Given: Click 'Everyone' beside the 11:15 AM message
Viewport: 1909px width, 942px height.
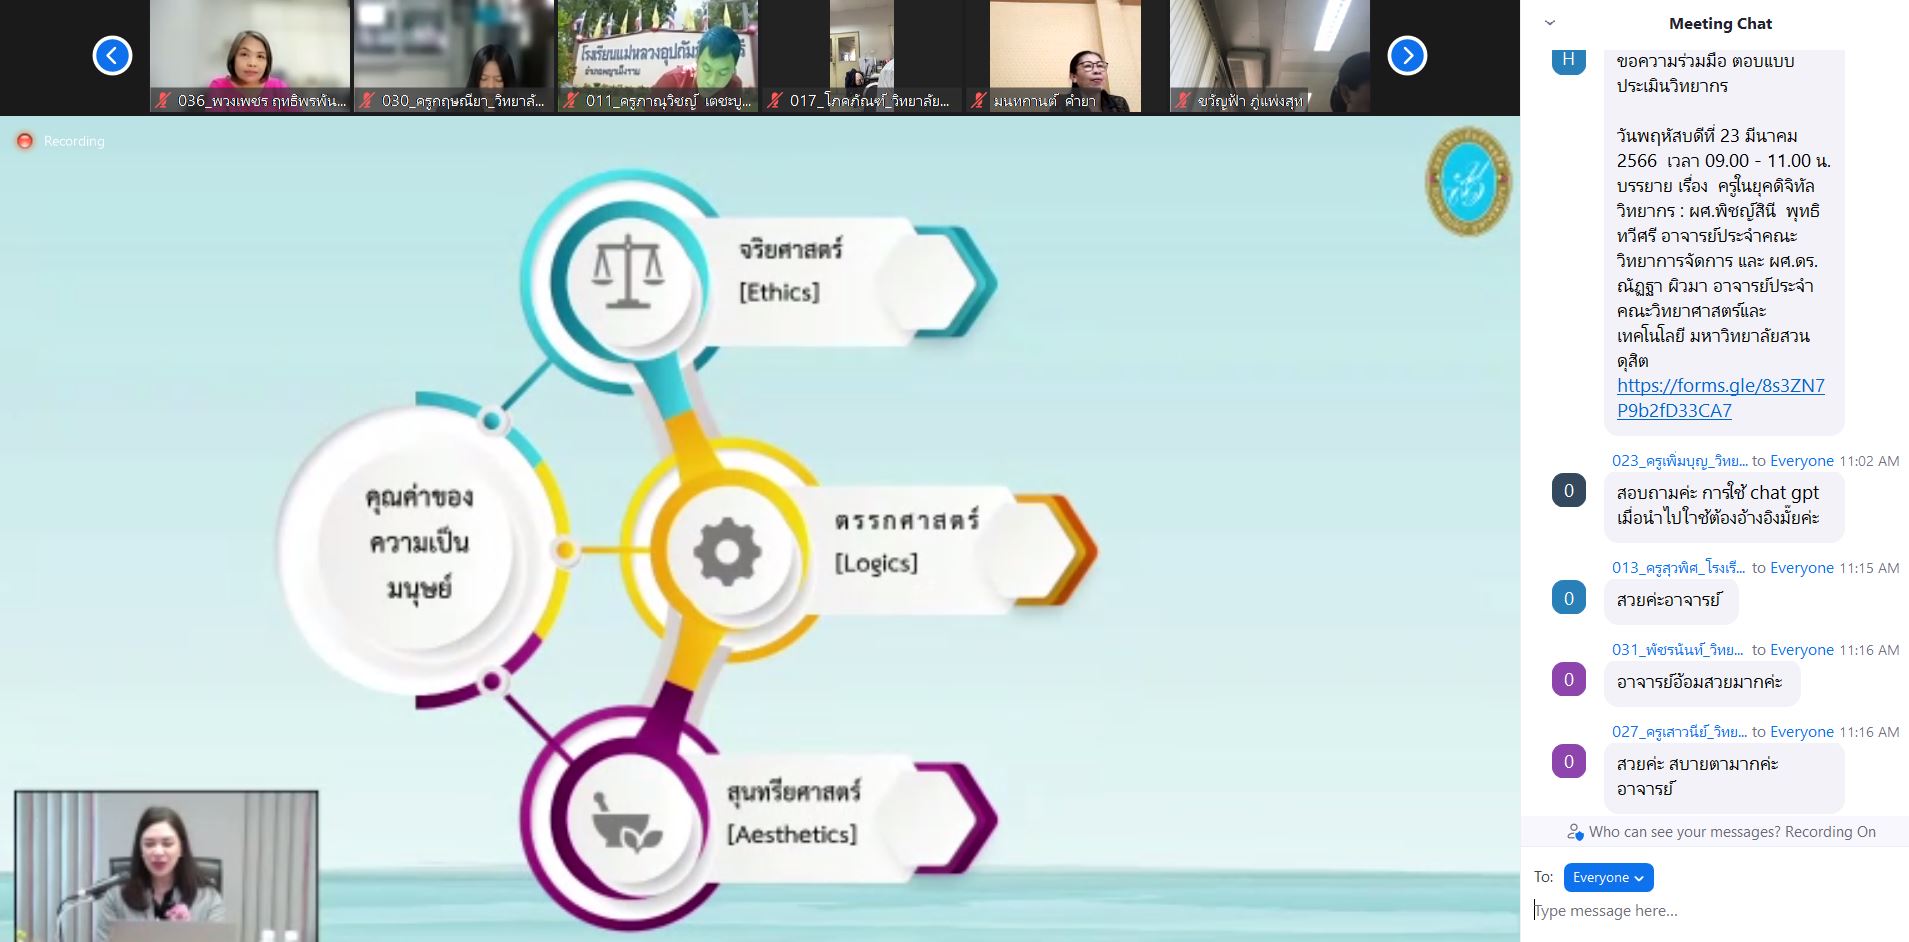Looking at the screenshot, I should click(x=1801, y=568).
